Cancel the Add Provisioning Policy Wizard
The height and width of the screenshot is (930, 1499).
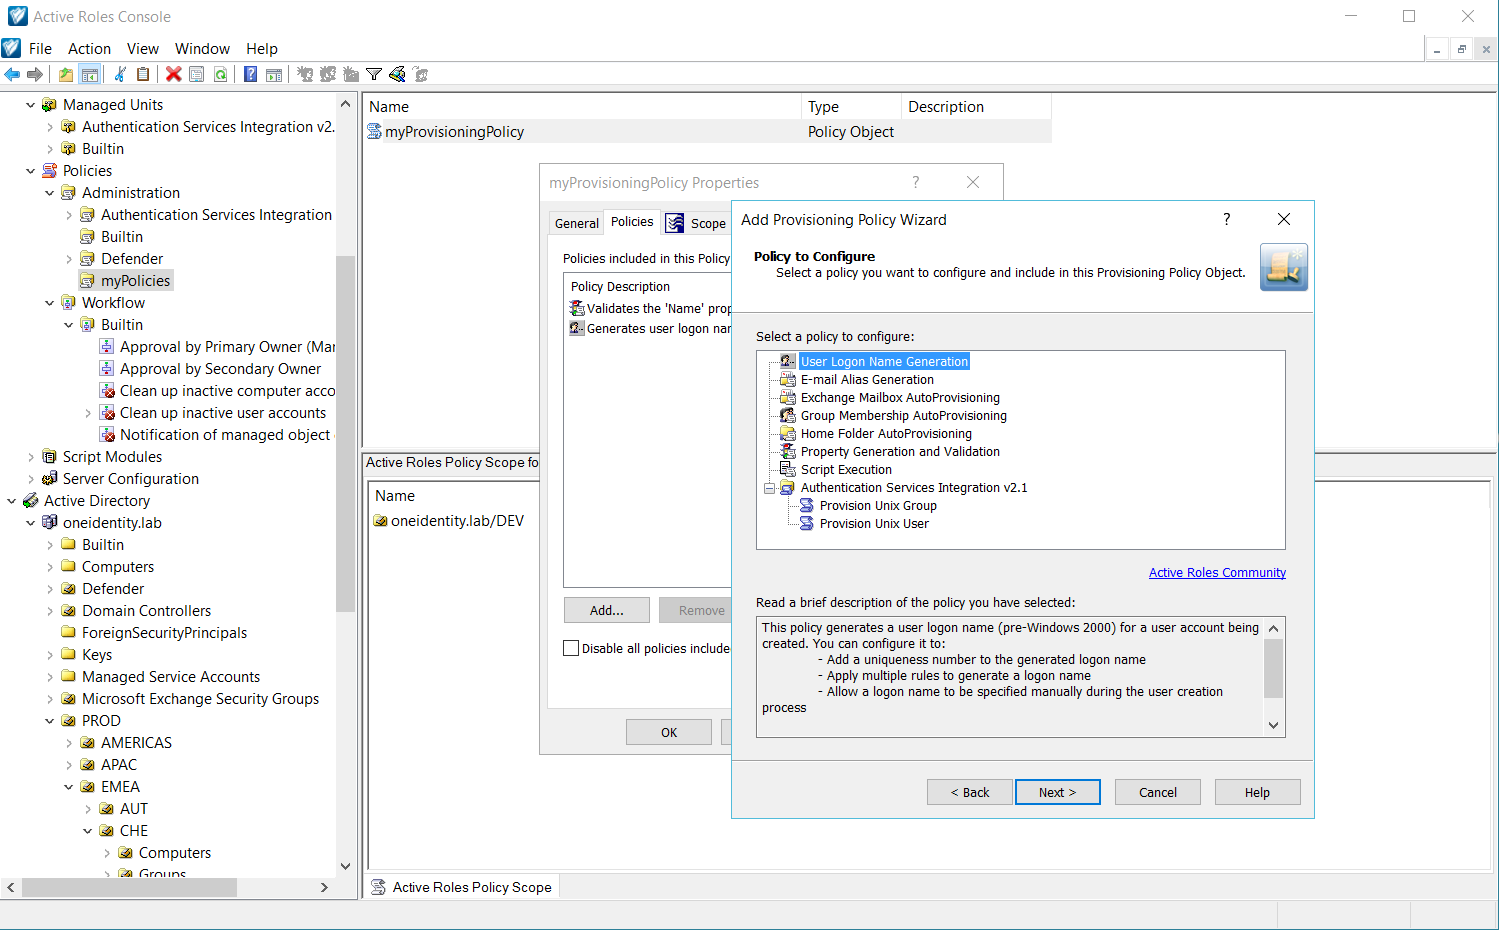tap(1157, 792)
